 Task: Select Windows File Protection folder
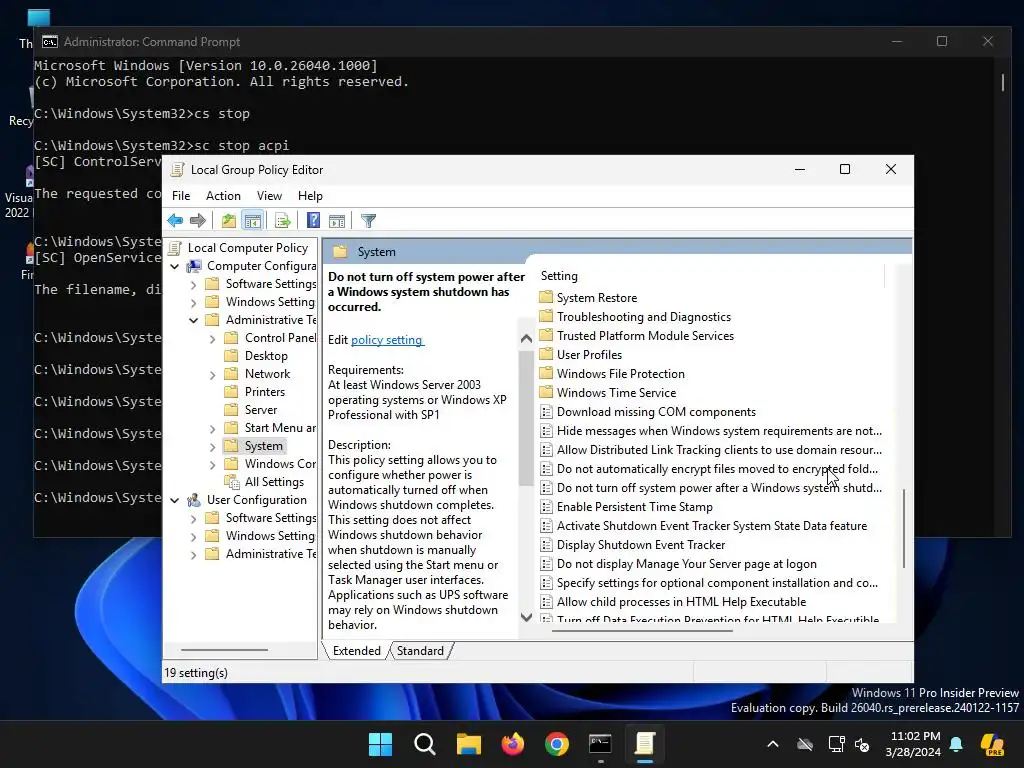[620, 374]
